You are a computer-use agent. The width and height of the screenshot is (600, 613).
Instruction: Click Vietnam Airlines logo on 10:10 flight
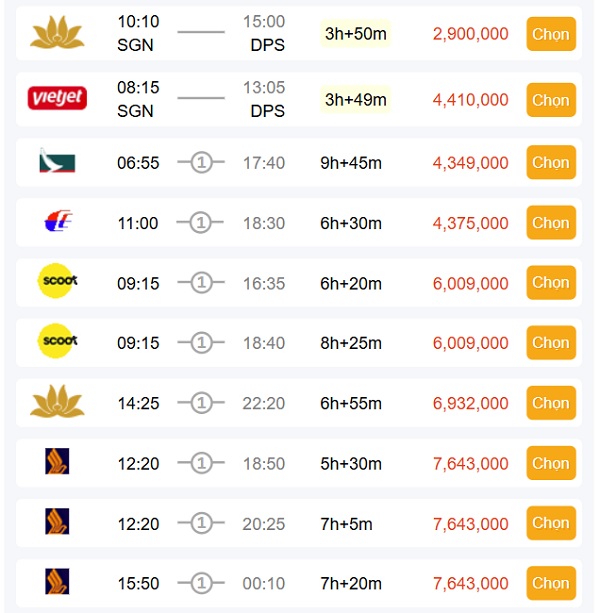click(x=58, y=34)
